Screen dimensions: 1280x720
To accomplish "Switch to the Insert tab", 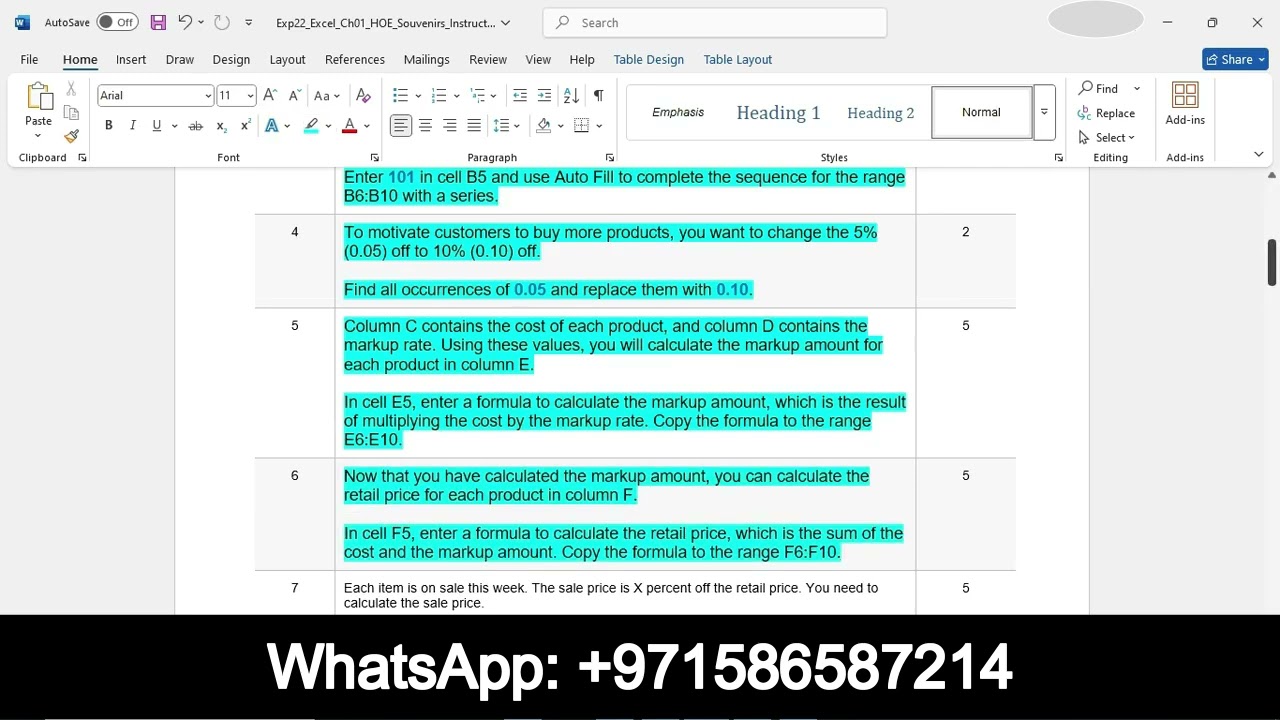I will point(131,59).
